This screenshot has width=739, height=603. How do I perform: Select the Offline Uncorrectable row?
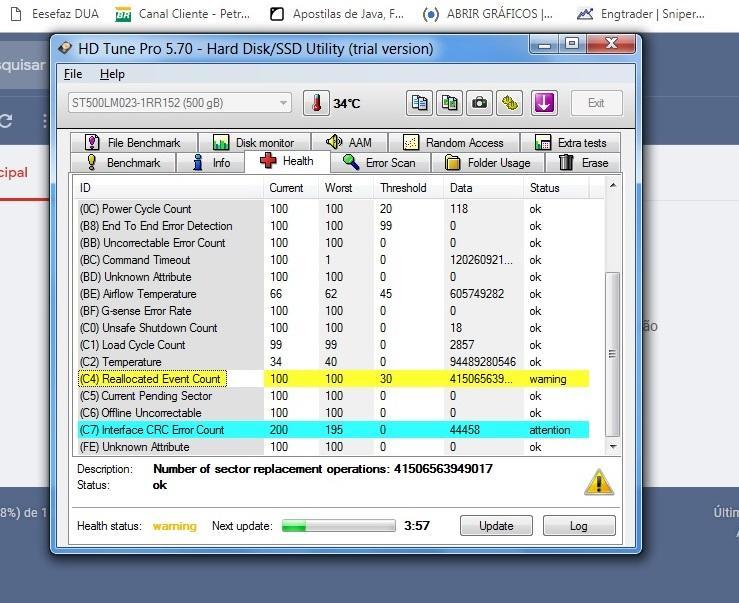(333, 413)
